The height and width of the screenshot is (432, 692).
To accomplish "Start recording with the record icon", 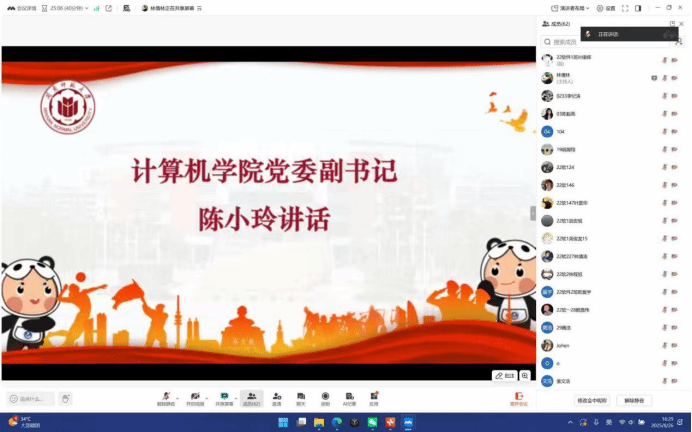I will click(x=325, y=398).
